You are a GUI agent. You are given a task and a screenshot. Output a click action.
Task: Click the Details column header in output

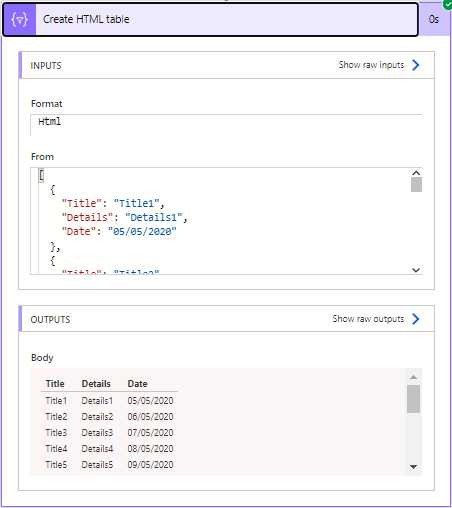pos(96,384)
